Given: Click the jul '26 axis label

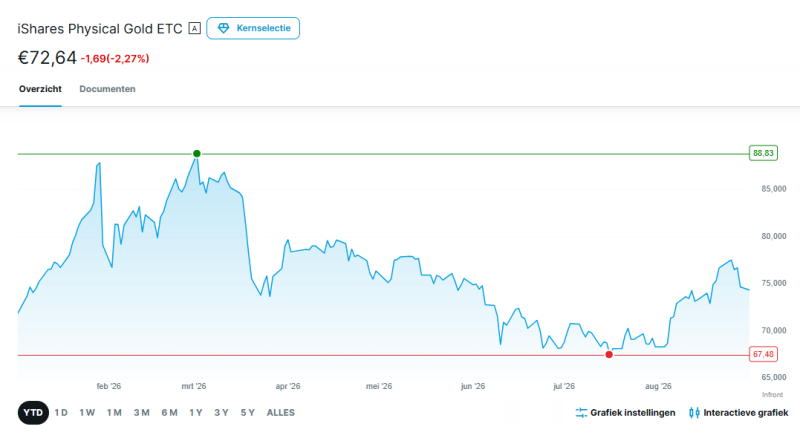Looking at the screenshot, I should (564, 386).
